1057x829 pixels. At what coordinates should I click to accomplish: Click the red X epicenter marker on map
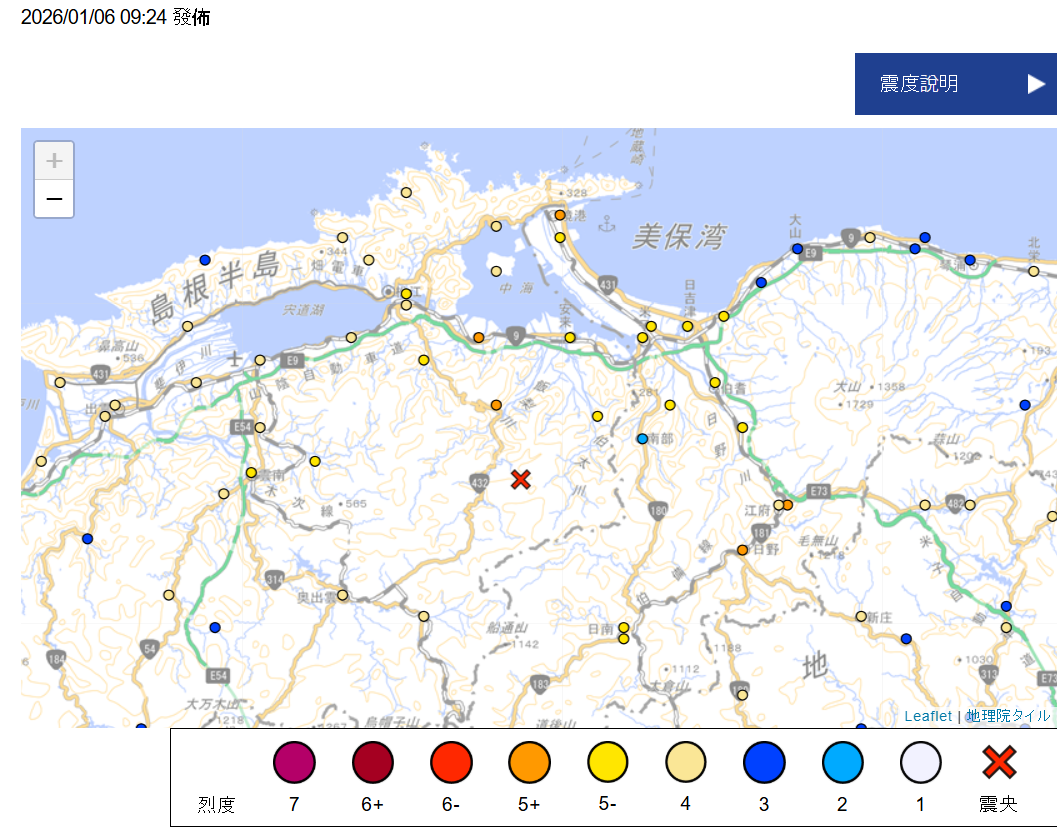tap(520, 479)
